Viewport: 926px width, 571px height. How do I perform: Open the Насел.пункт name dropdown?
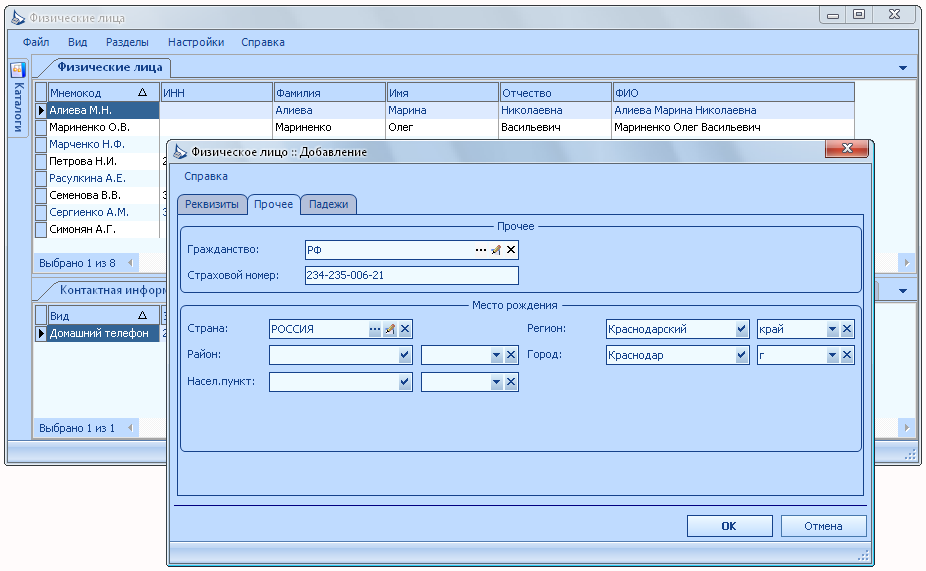point(405,382)
